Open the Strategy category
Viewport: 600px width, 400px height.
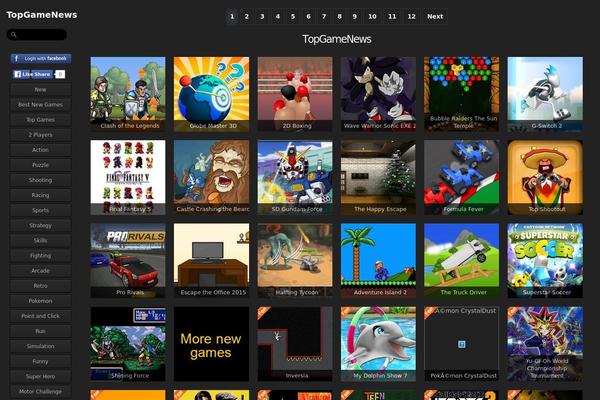coord(40,225)
